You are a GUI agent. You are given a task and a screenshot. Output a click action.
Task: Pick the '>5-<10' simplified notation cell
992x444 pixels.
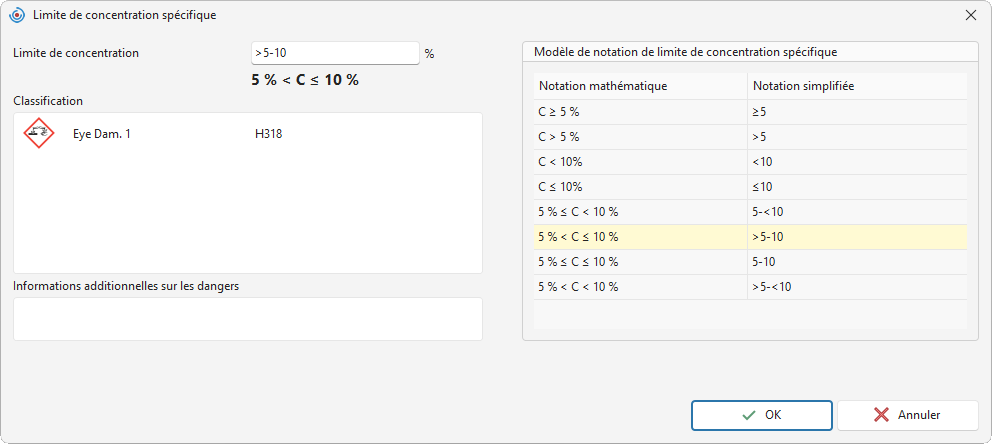[x=857, y=287]
